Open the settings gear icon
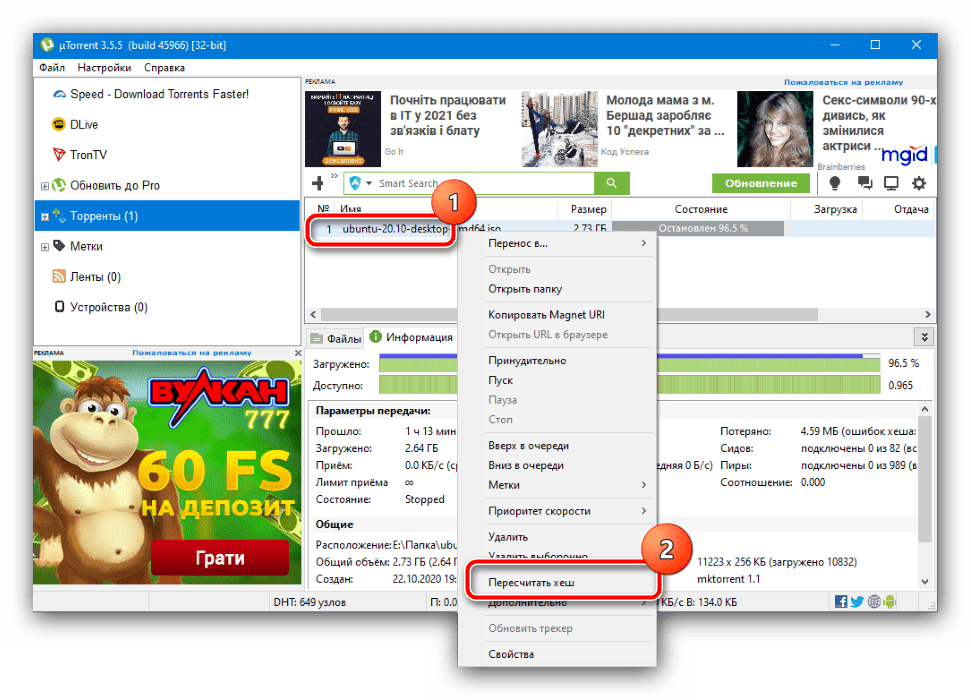The width and height of the screenshot is (971, 700). [919, 183]
